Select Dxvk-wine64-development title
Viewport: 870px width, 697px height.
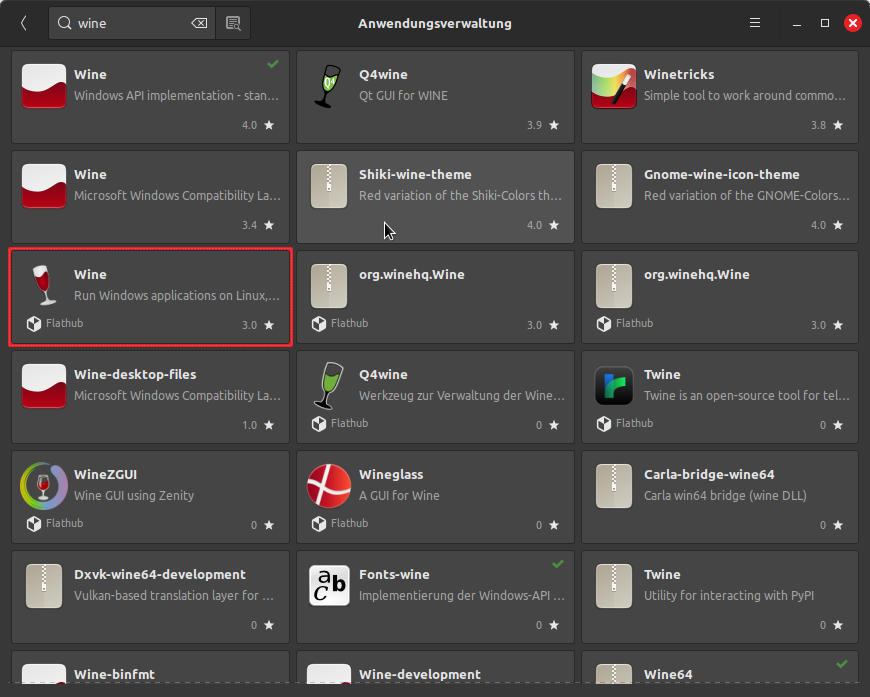tap(160, 574)
